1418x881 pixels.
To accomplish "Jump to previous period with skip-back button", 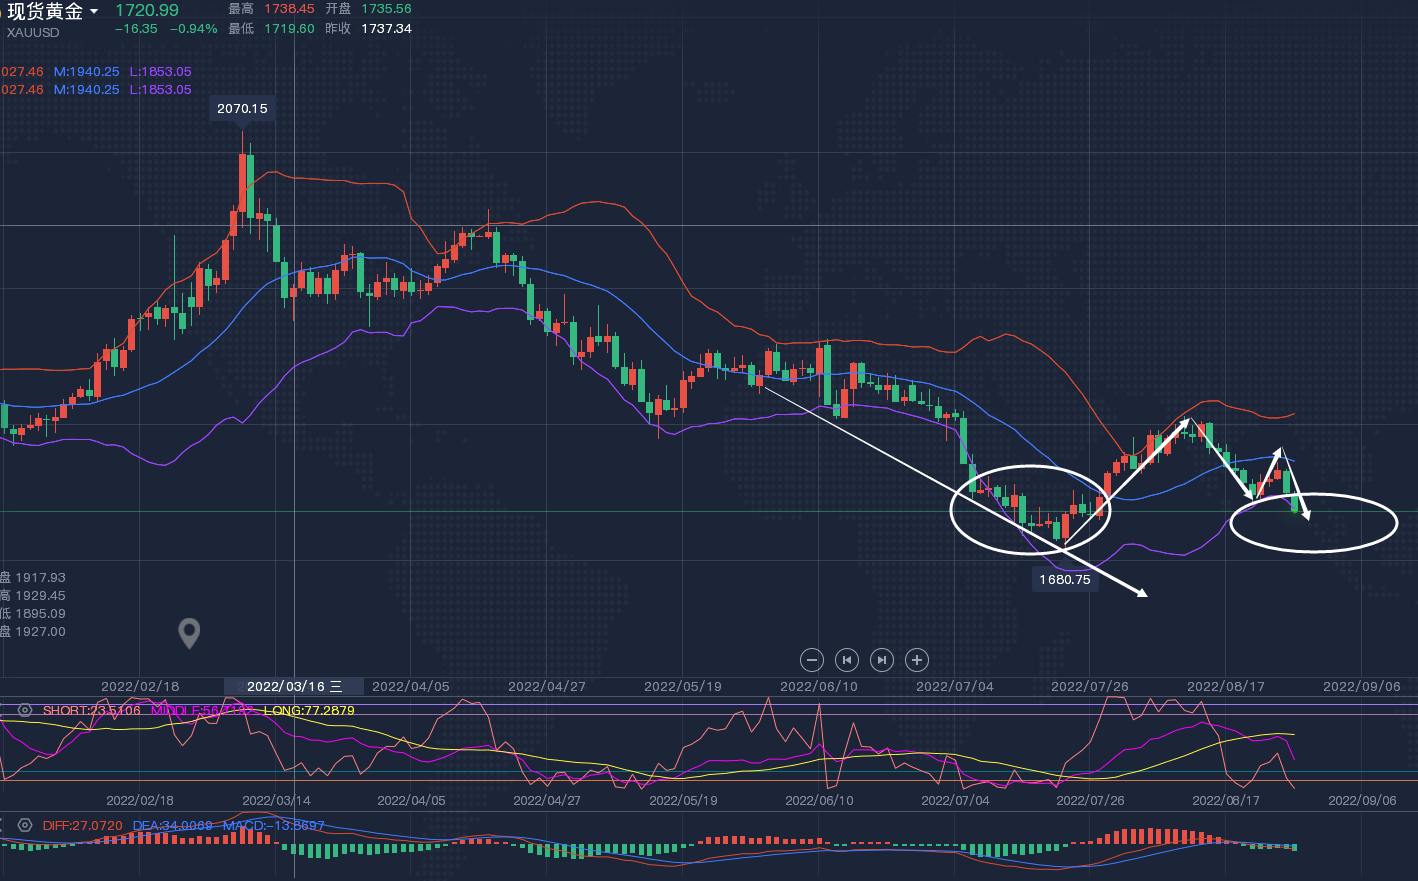I will point(847,660).
